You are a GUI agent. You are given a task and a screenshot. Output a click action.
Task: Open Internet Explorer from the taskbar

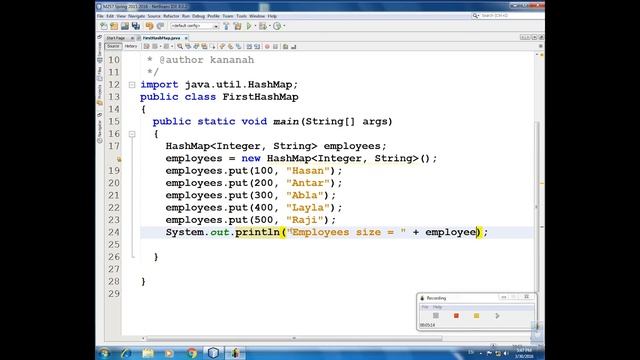click(126, 353)
